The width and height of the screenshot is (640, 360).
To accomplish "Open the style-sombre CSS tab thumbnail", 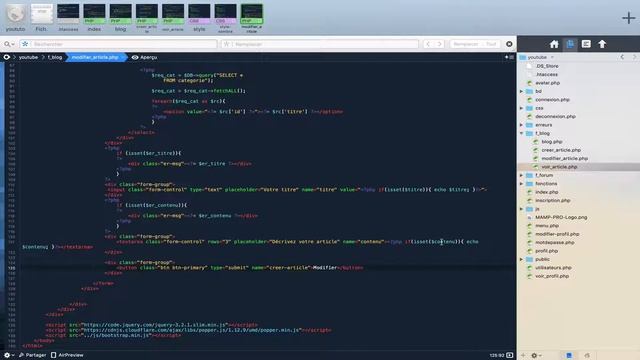I will click(x=225, y=18).
